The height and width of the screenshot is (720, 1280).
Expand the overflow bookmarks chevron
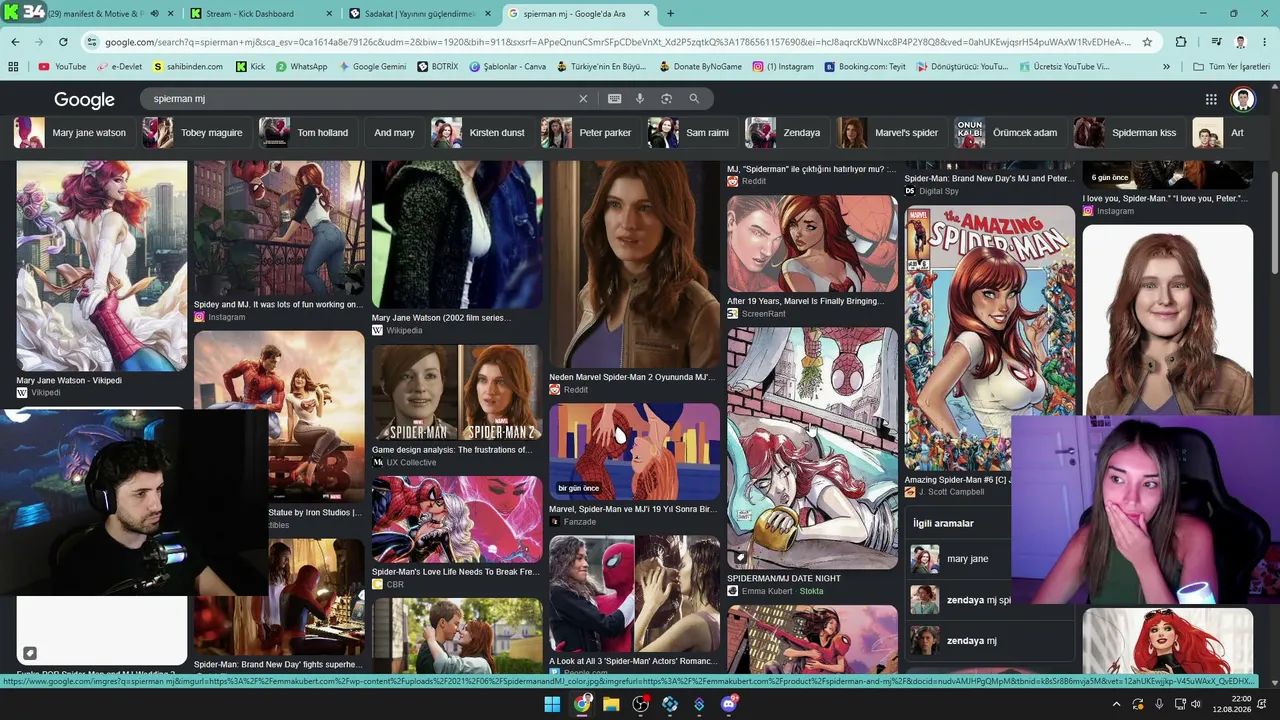[x=1166, y=67]
